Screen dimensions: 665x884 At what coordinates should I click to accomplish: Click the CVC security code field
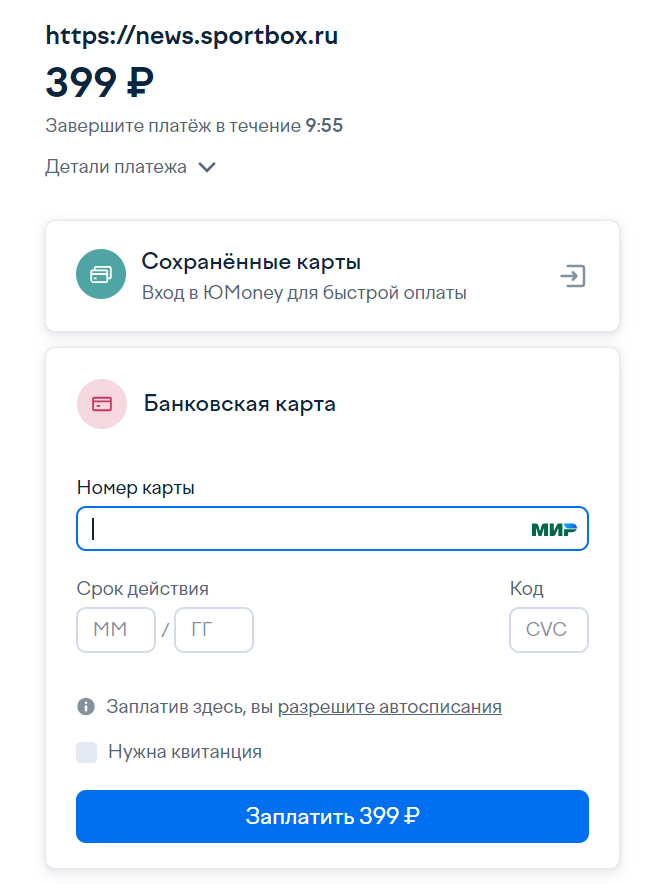[x=548, y=630]
